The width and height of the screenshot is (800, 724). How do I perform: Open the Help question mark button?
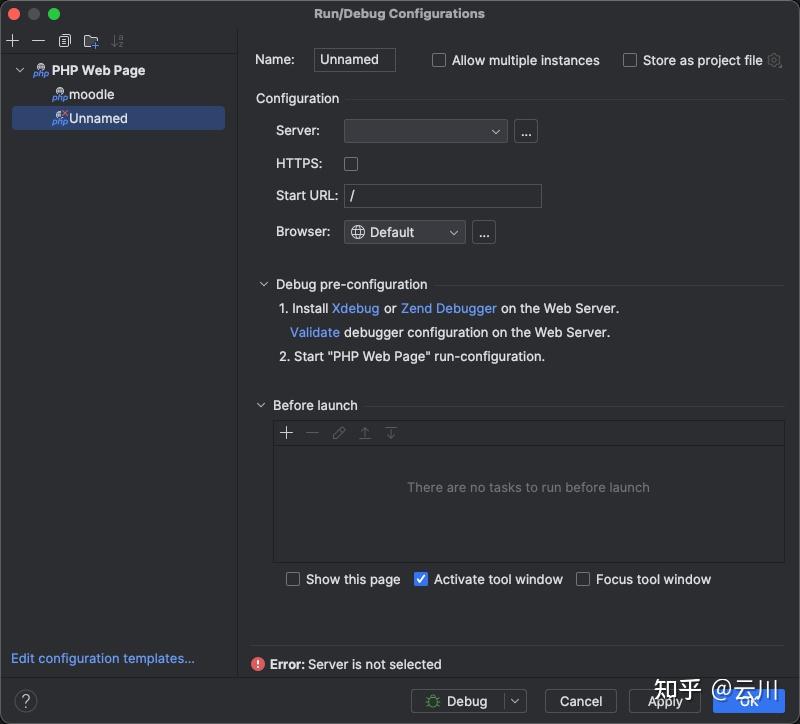(x=27, y=701)
